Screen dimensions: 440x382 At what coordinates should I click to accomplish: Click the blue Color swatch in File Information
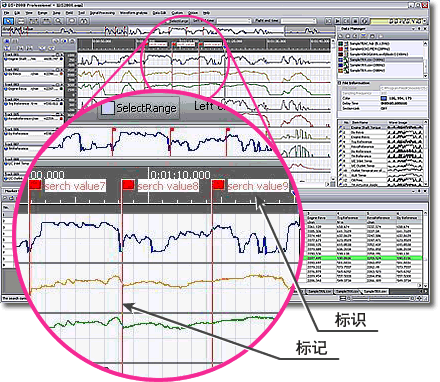click(384, 98)
